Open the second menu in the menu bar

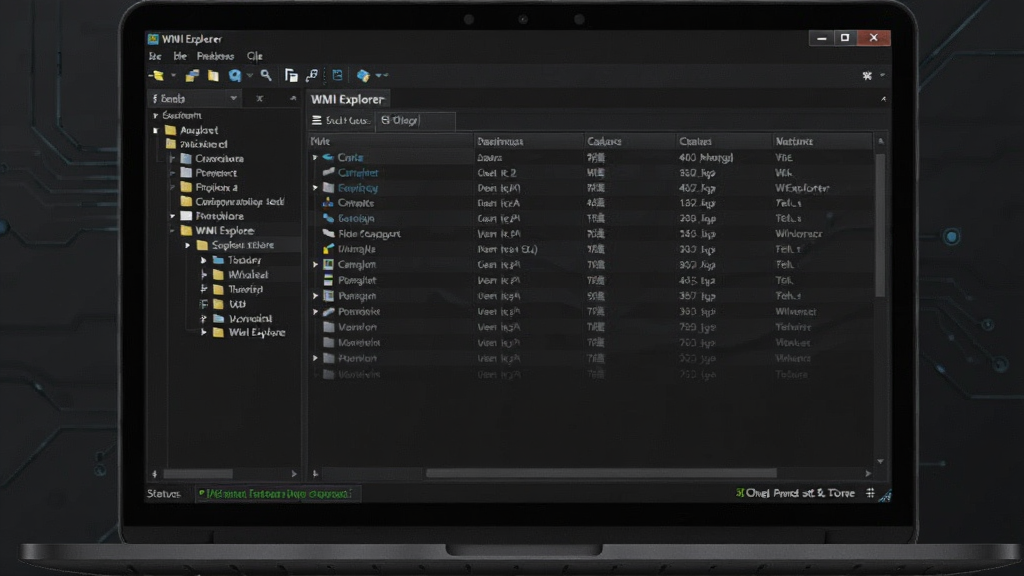(180, 56)
